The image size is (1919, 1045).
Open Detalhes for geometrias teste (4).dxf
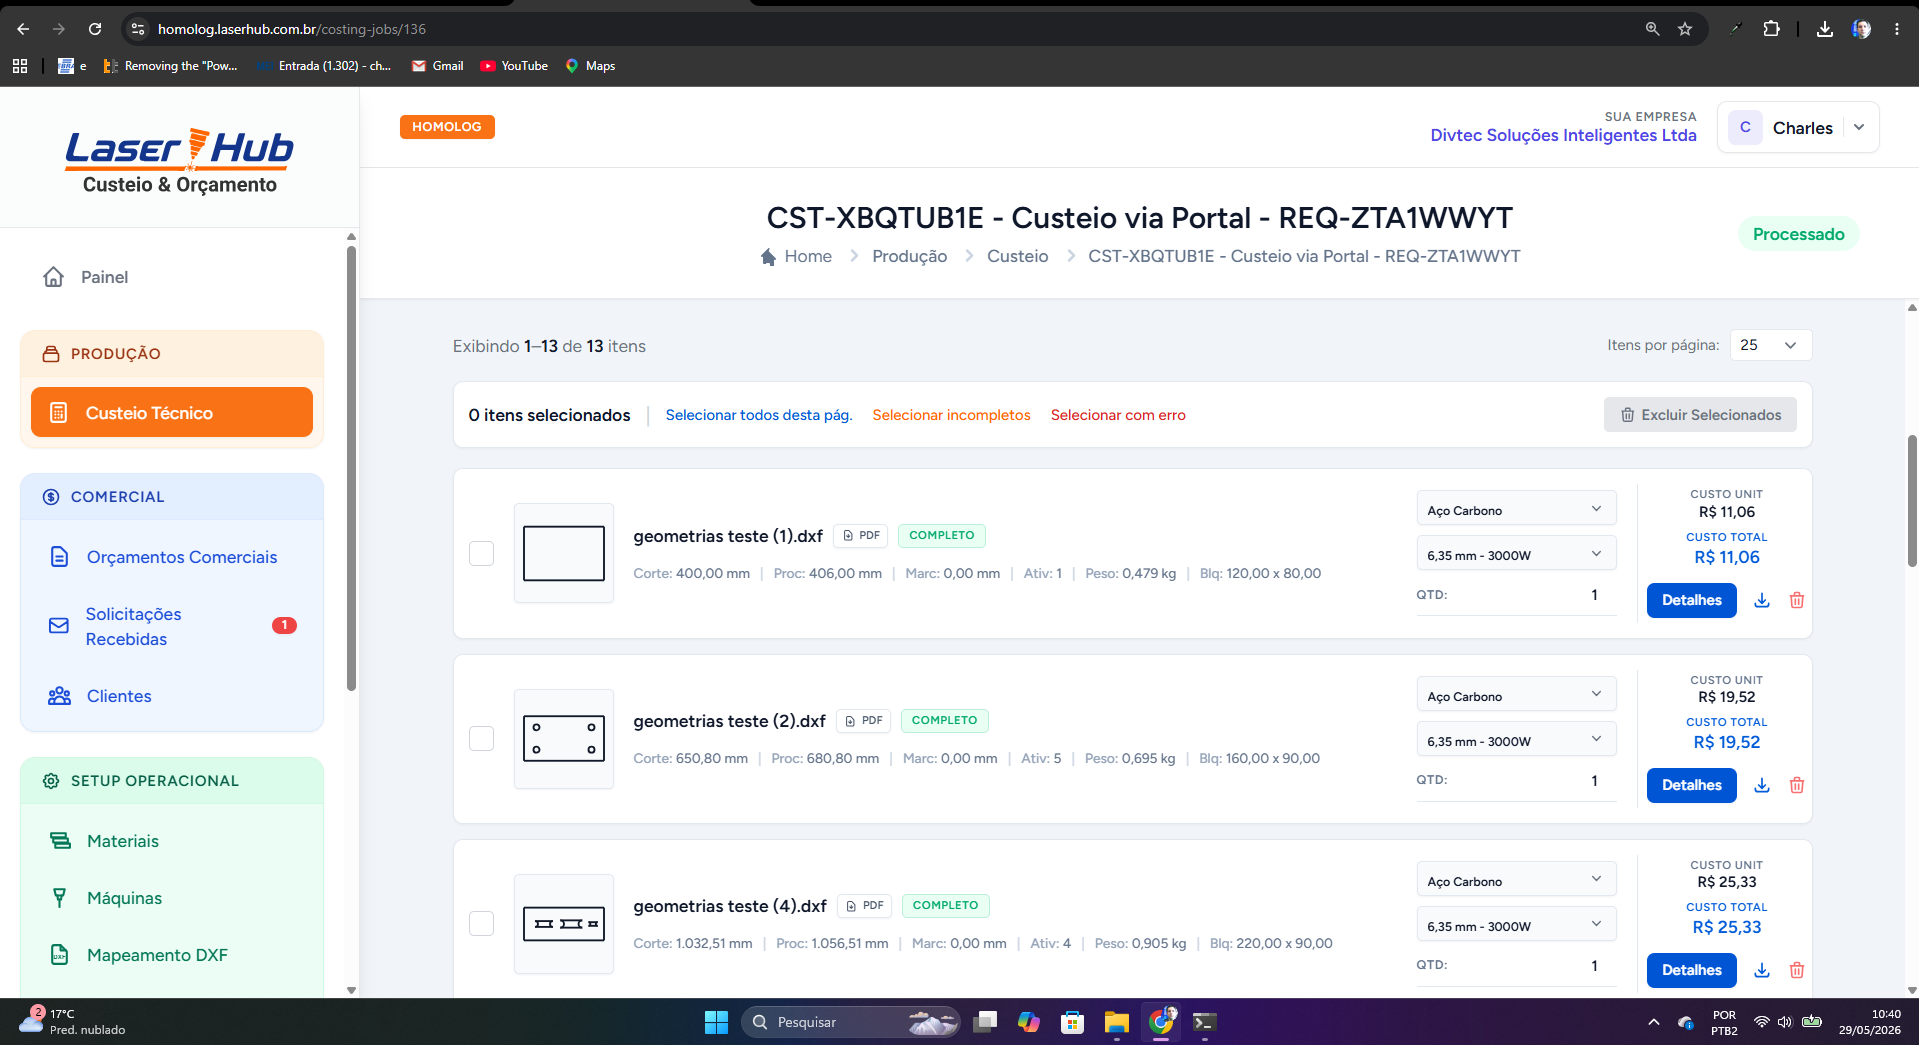pos(1691,970)
